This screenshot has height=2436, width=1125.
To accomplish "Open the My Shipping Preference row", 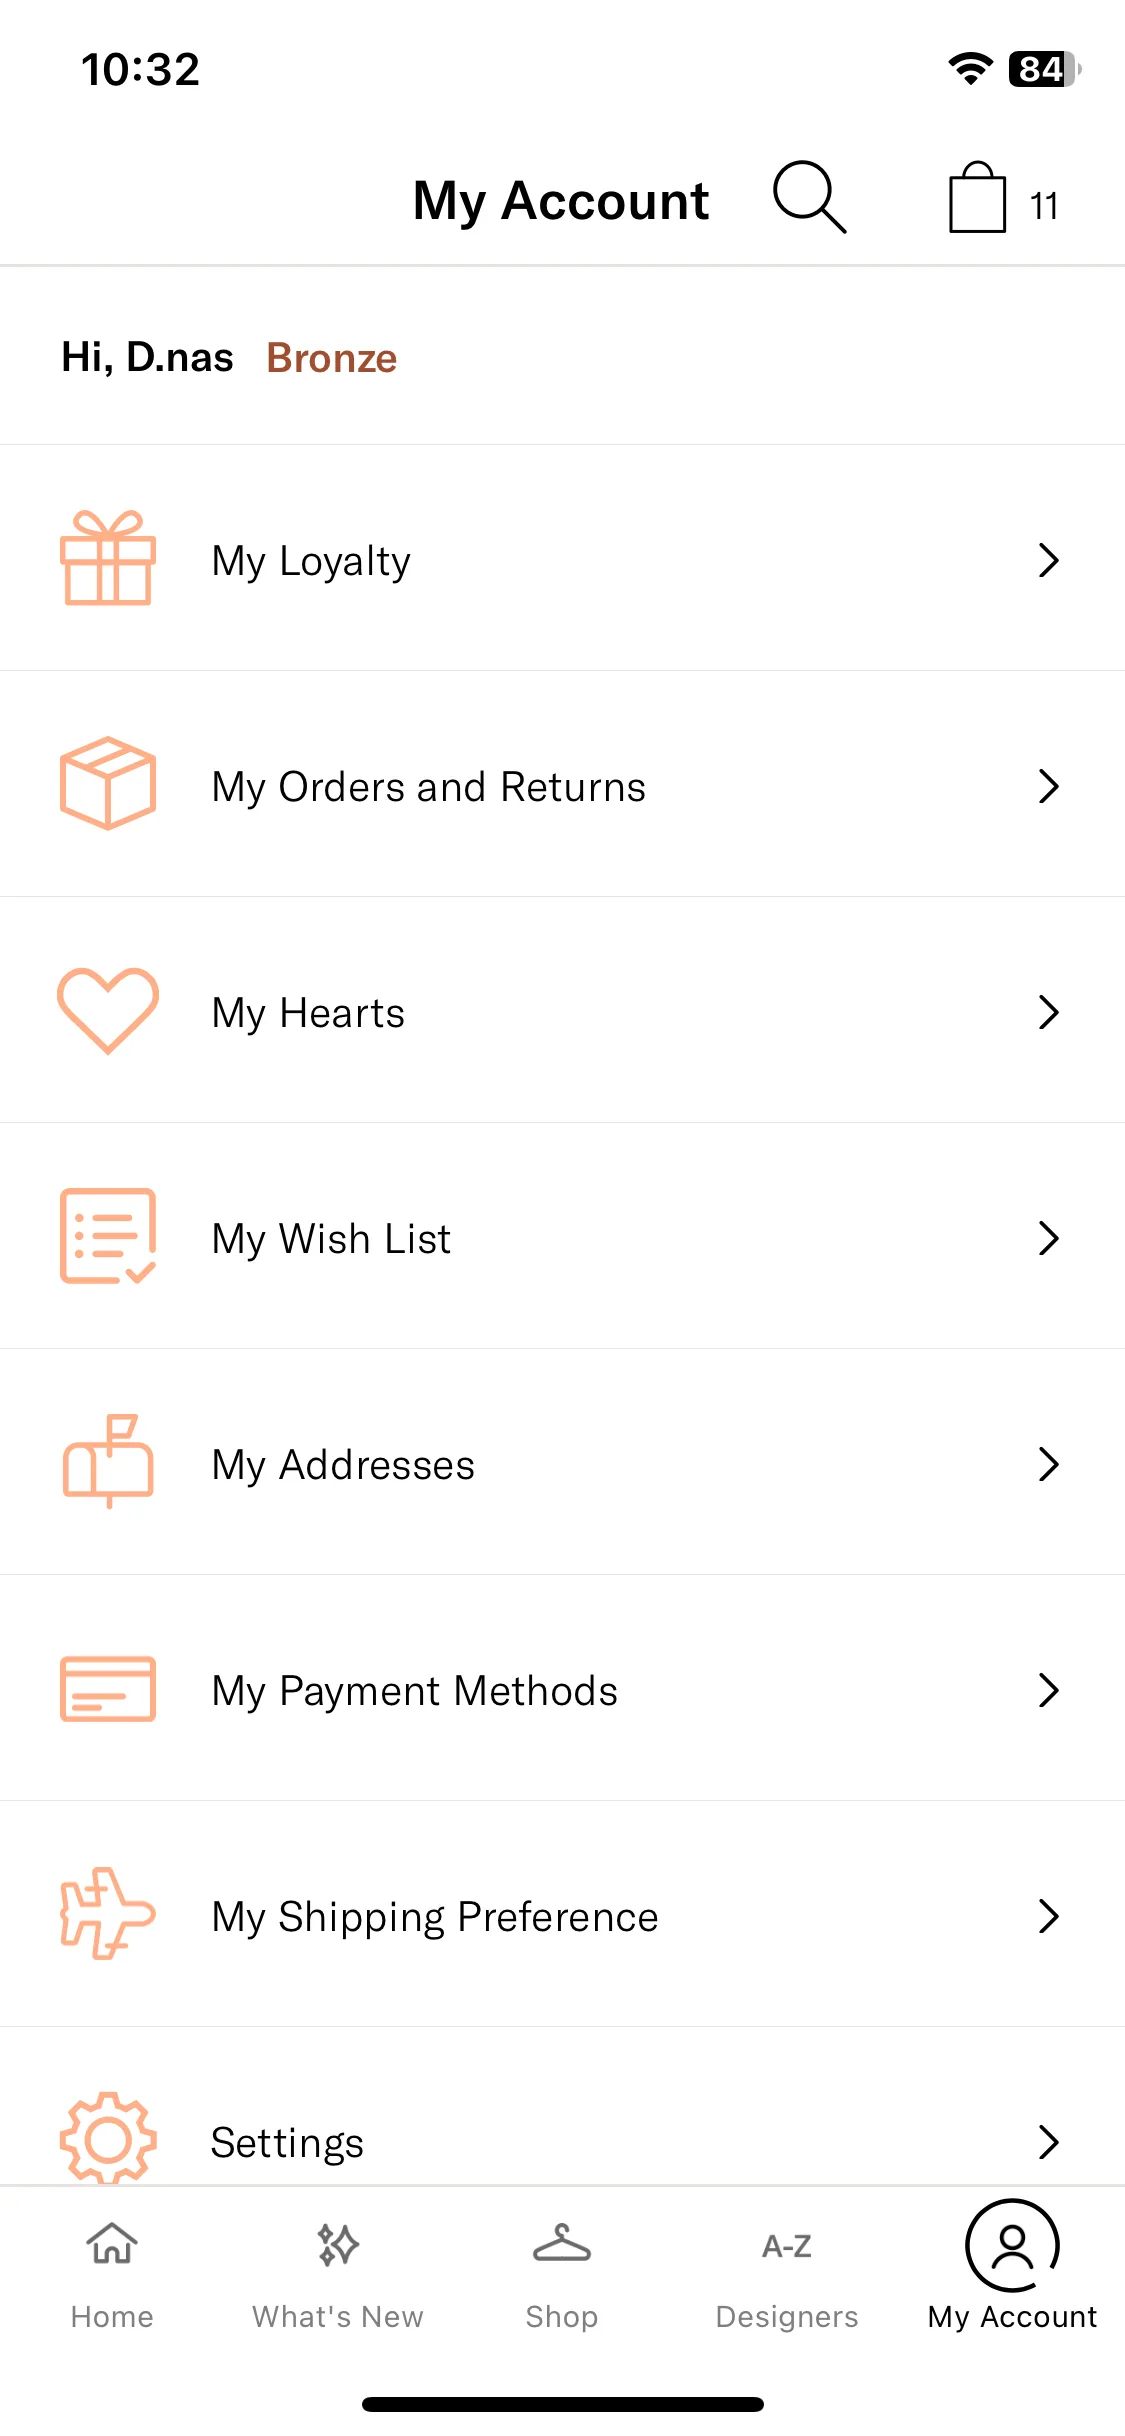I will click(562, 1914).
